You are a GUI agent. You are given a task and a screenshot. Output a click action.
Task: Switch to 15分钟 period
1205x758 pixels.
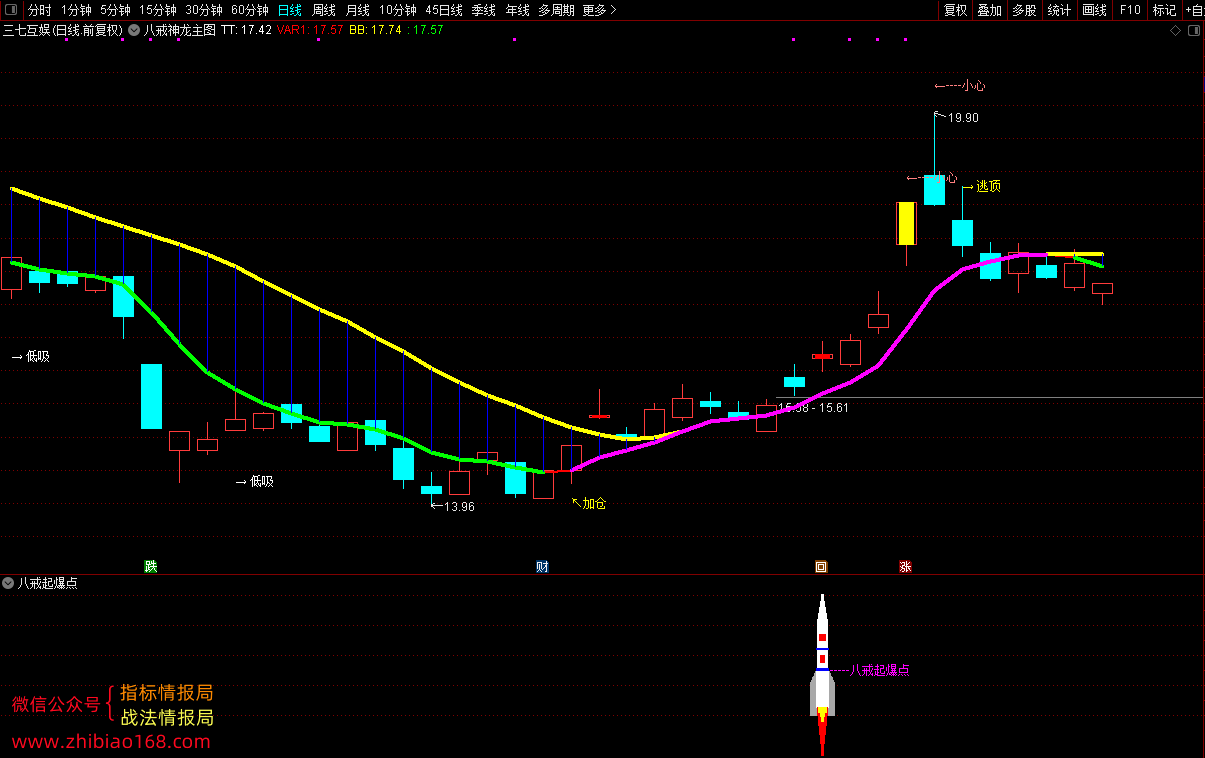(x=158, y=10)
